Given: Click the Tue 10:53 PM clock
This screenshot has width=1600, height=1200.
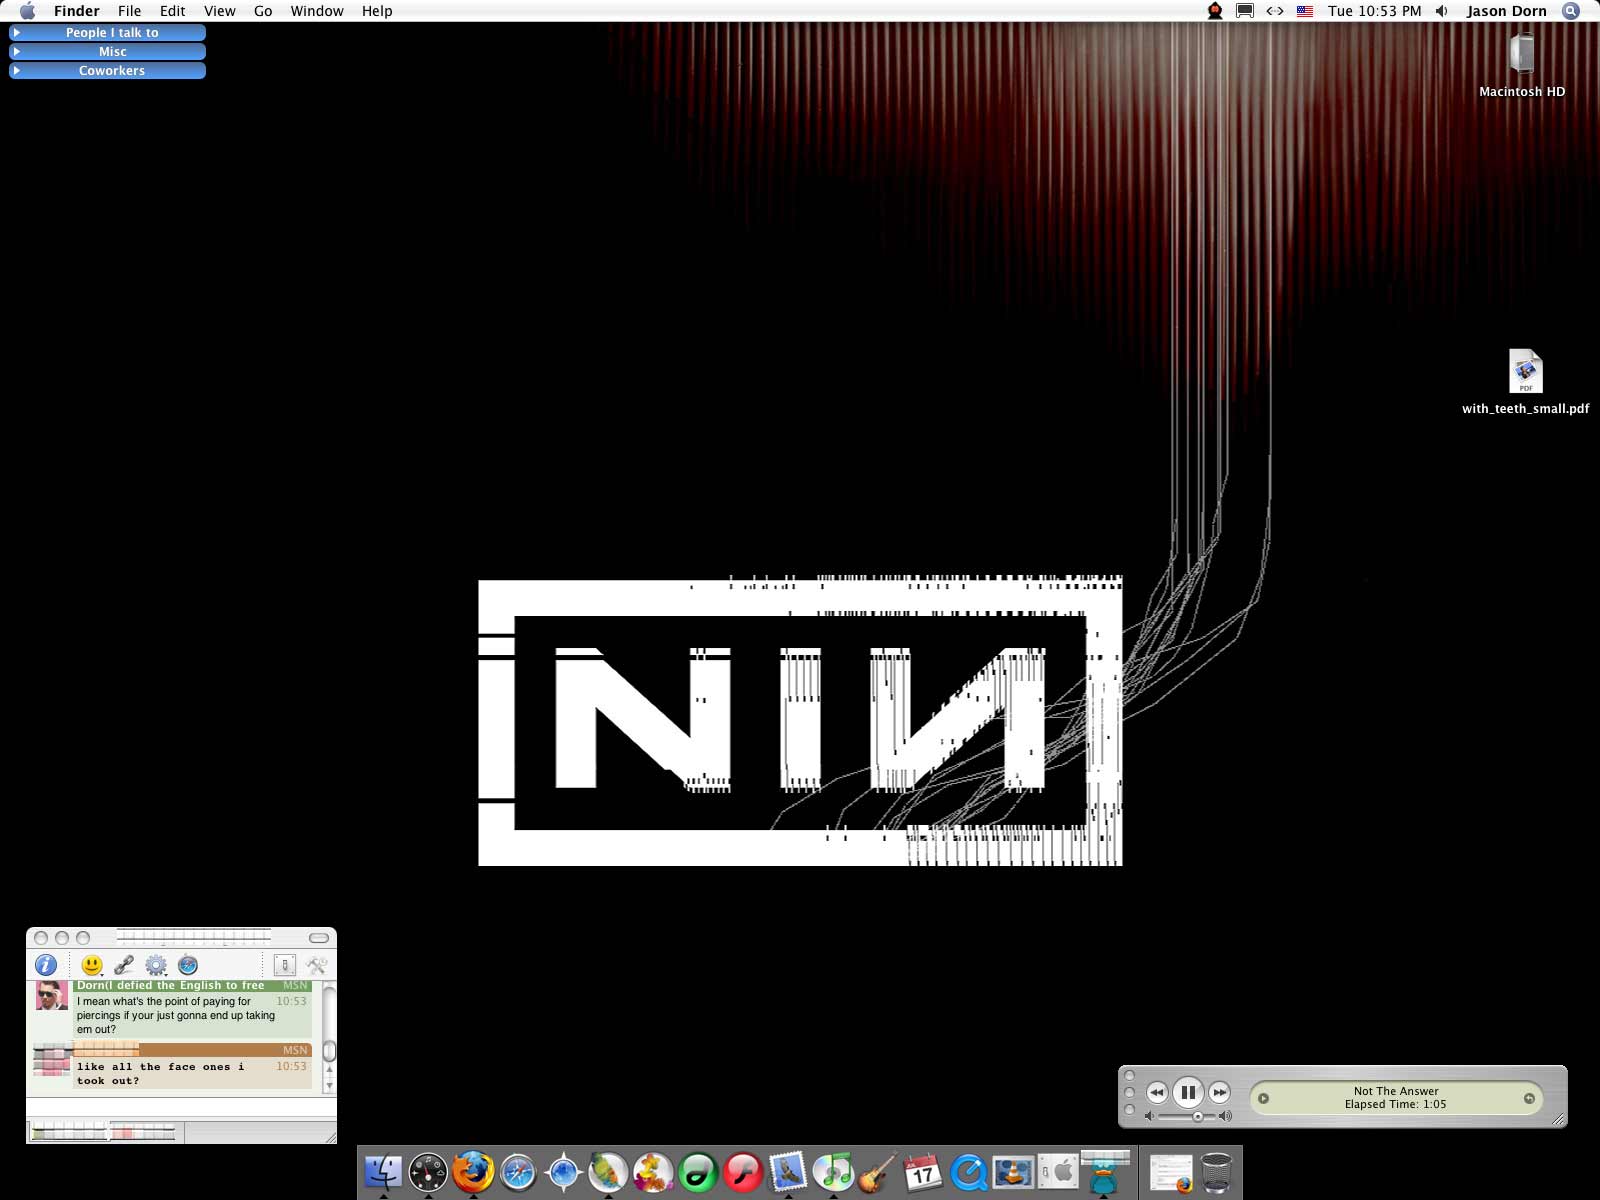Looking at the screenshot, I should coord(1374,11).
